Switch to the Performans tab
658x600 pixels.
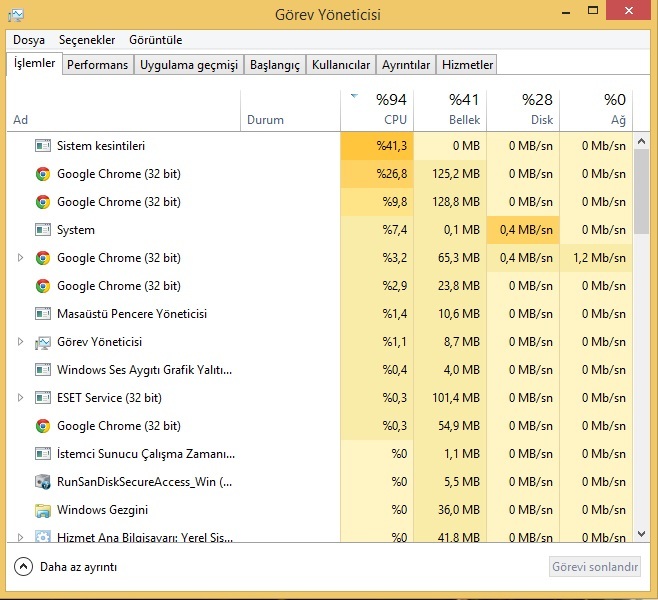tap(98, 65)
